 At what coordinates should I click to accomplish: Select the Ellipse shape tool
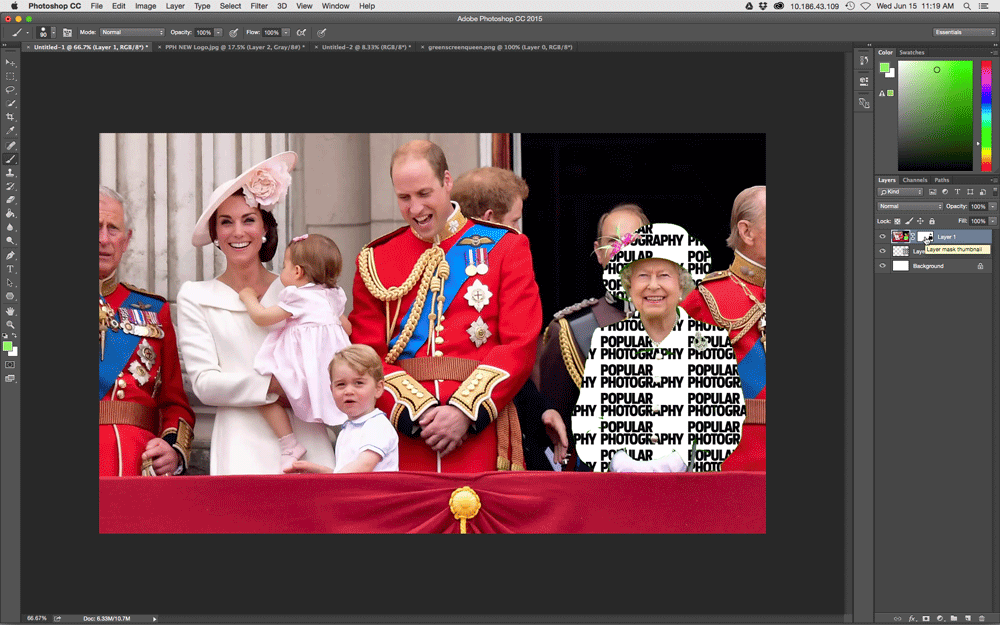pyautogui.click(x=10, y=297)
